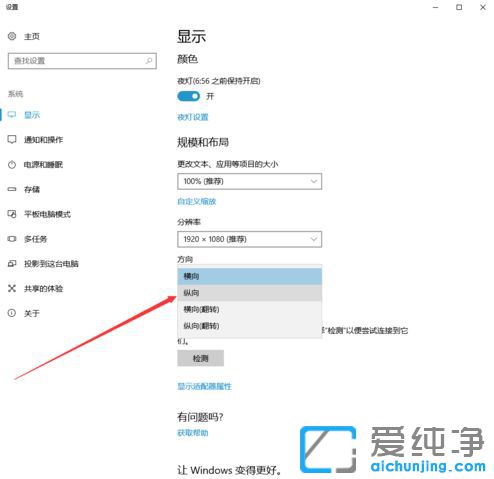Viewport: 494px width, 479px height.
Task: Open 自定义缩放 link
Action: [x=197, y=201]
